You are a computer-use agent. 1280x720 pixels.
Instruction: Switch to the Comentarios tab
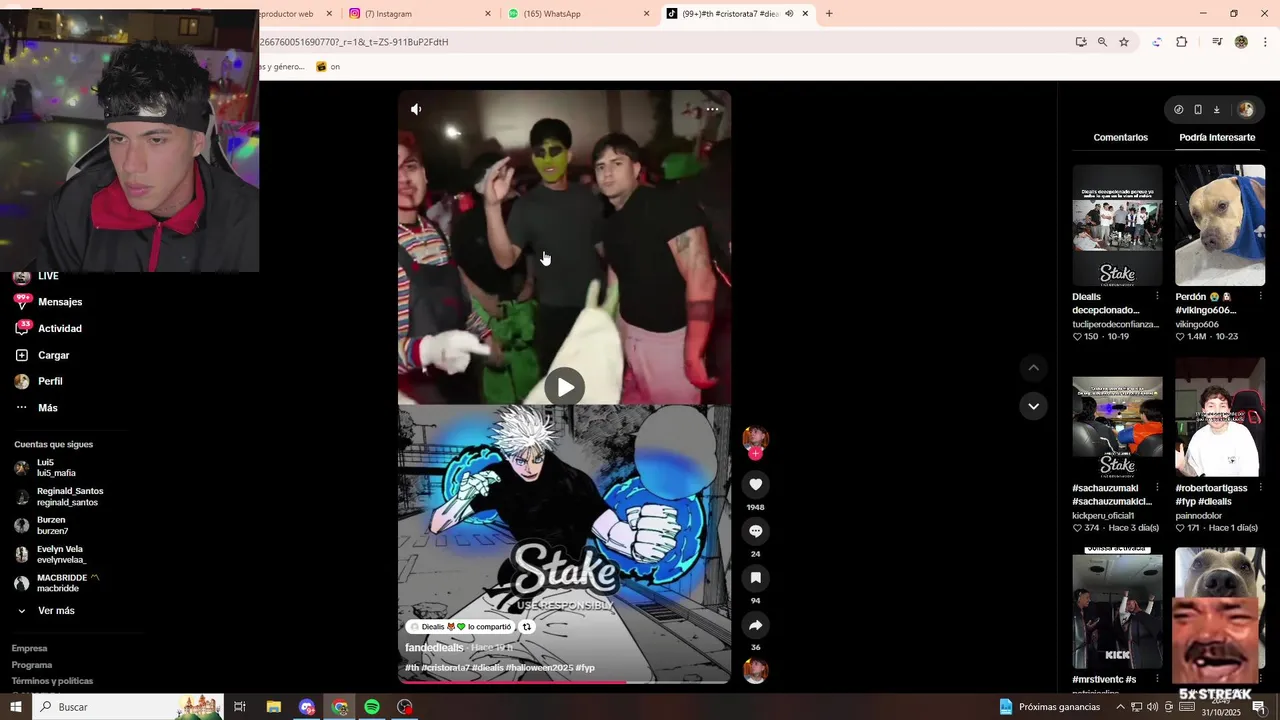pos(1120,137)
